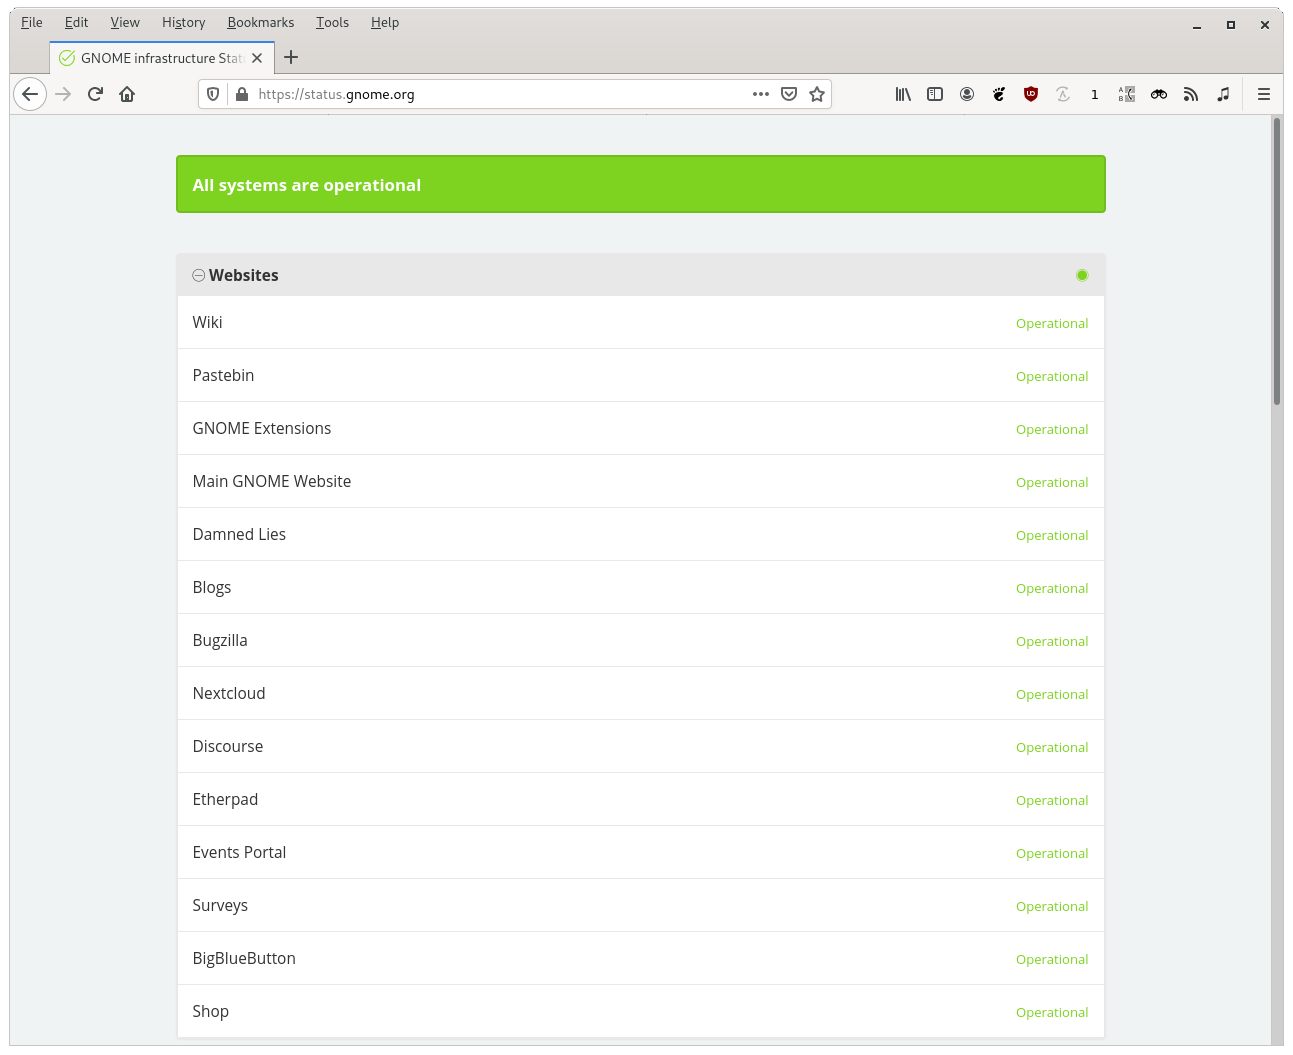Click the green Websites status dot
1293x1055 pixels.
pyautogui.click(x=1082, y=275)
